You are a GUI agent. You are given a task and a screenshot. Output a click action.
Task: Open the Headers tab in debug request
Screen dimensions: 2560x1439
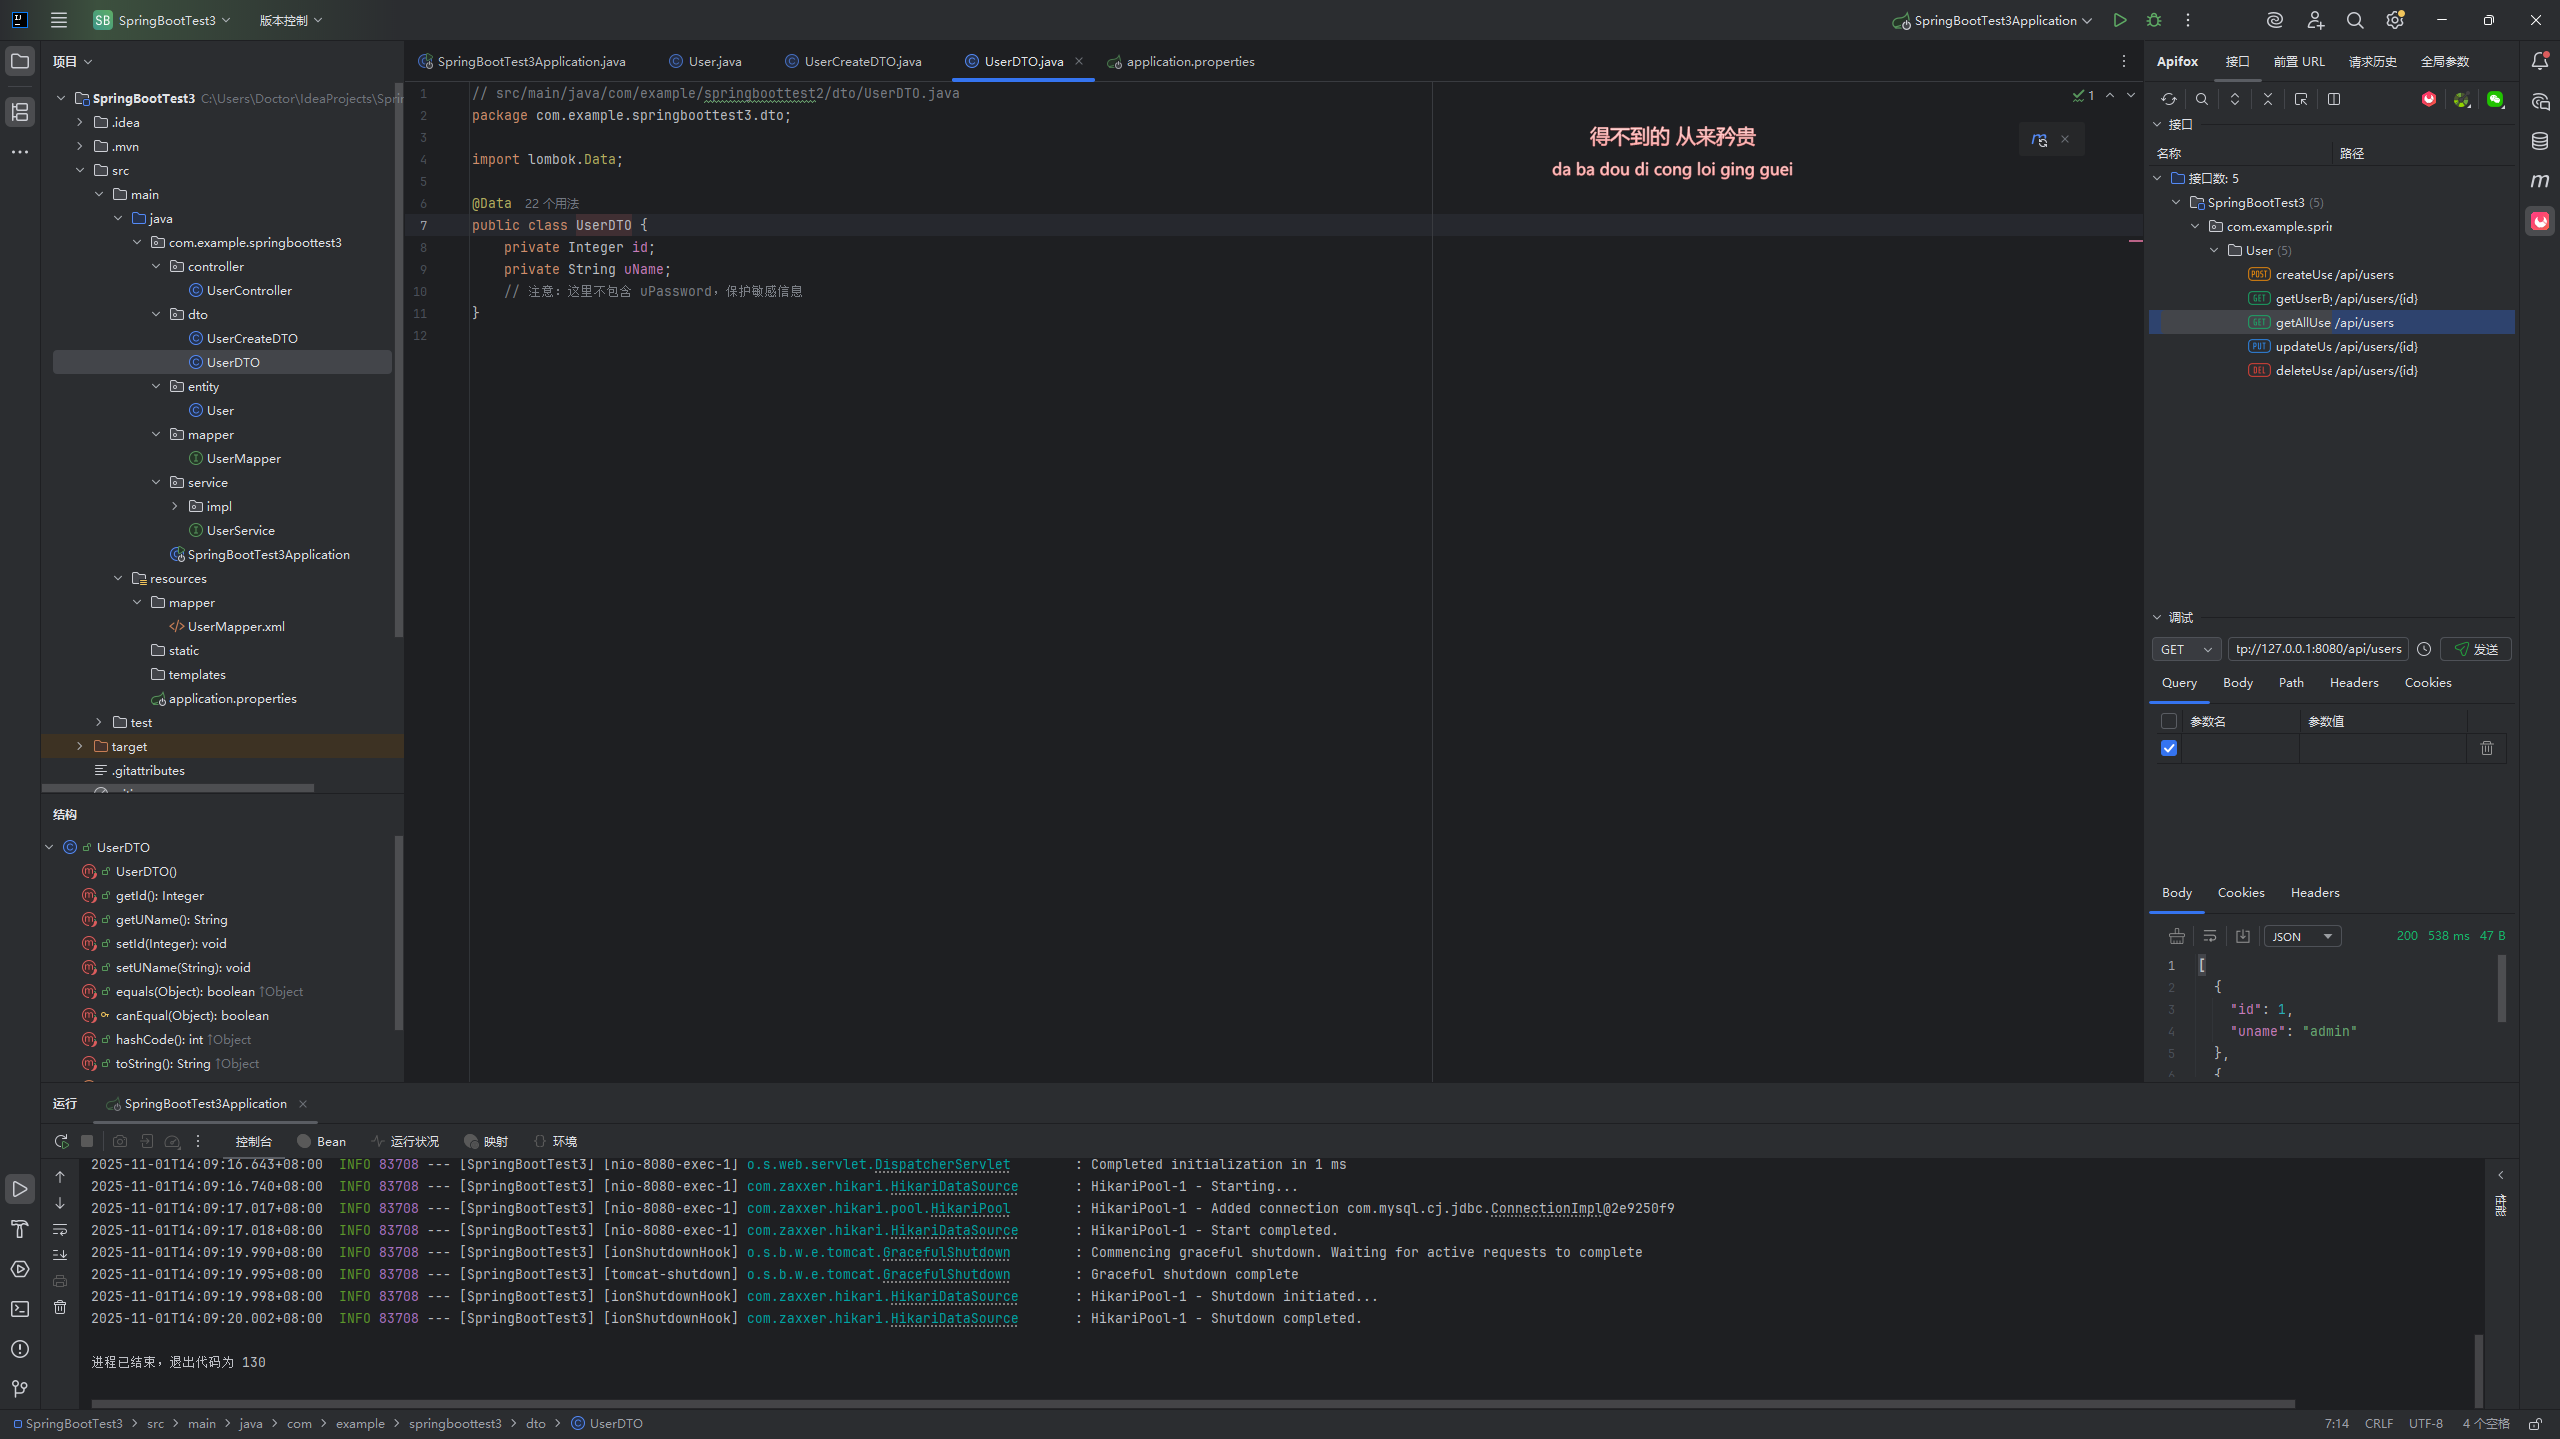pyautogui.click(x=2353, y=682)
